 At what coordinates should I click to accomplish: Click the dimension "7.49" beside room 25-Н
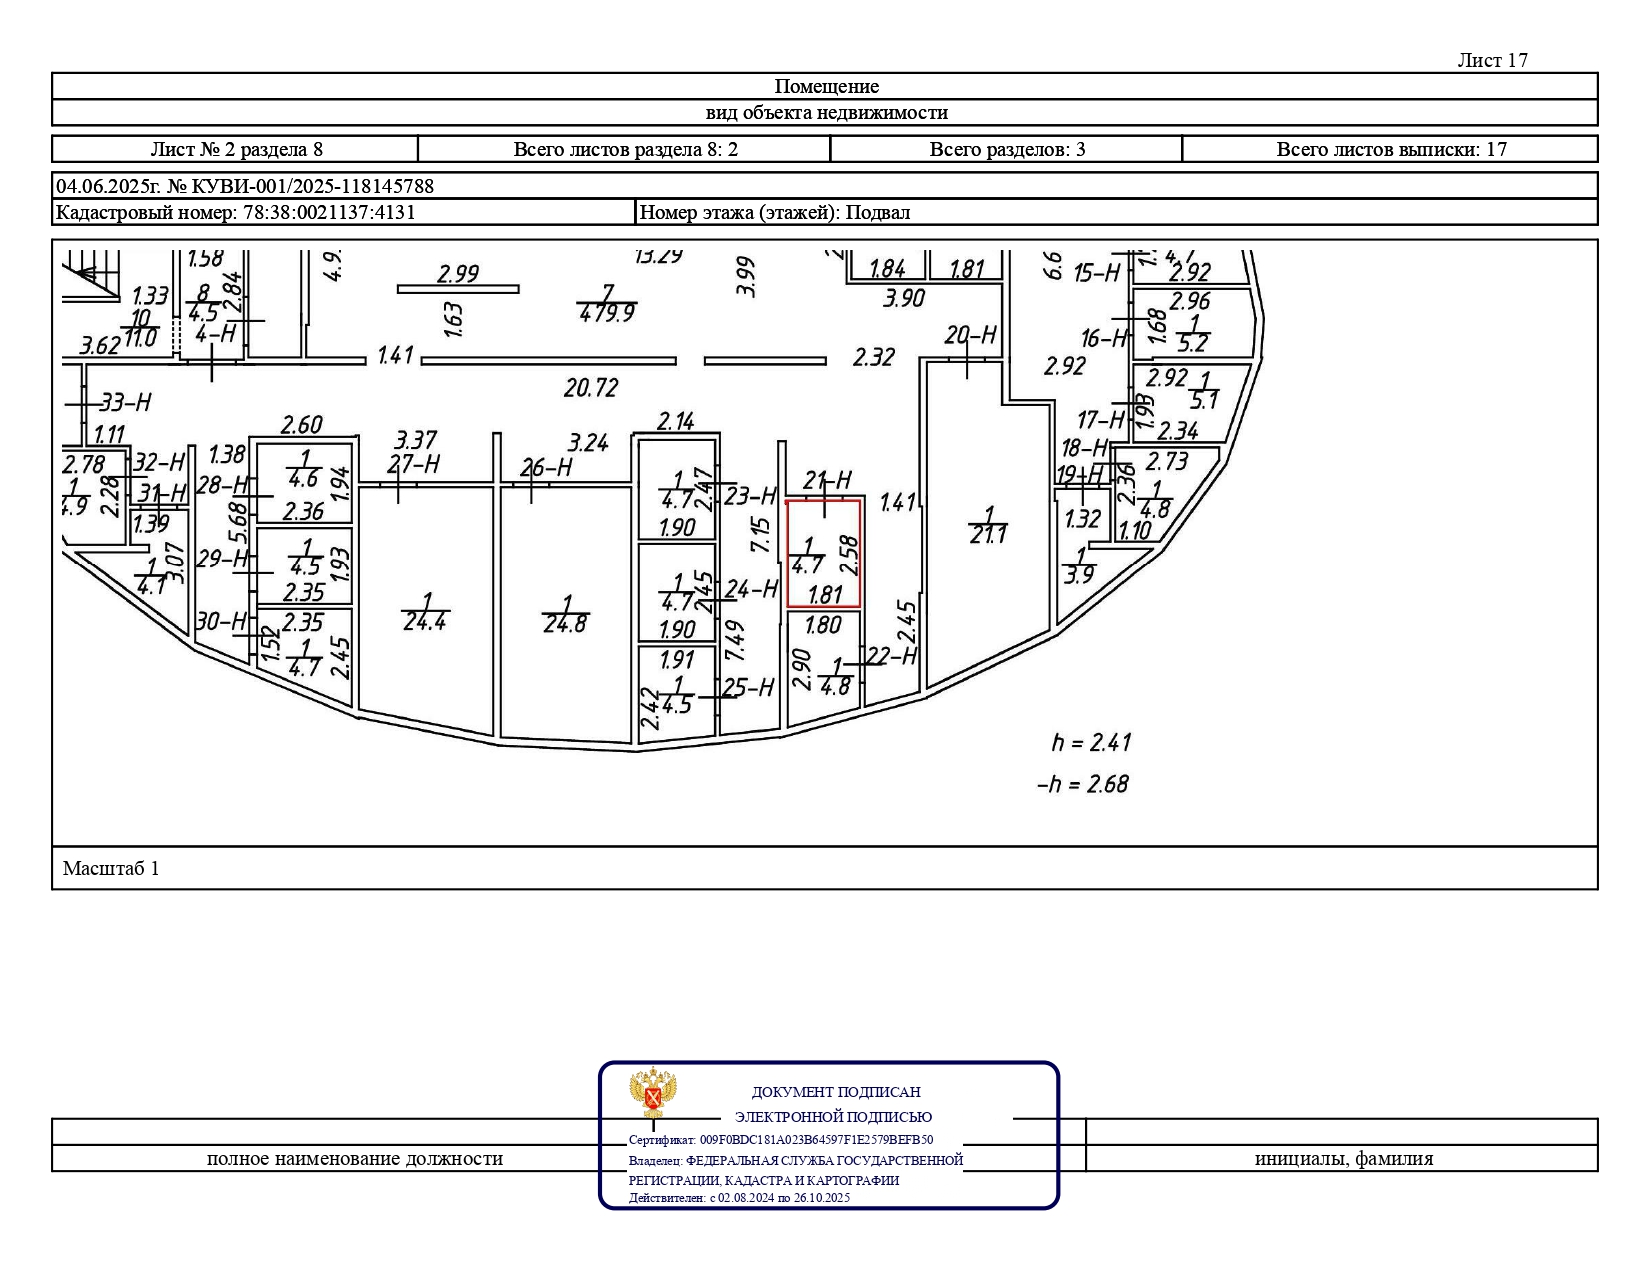pyautogui.click(x=735, y=641)
